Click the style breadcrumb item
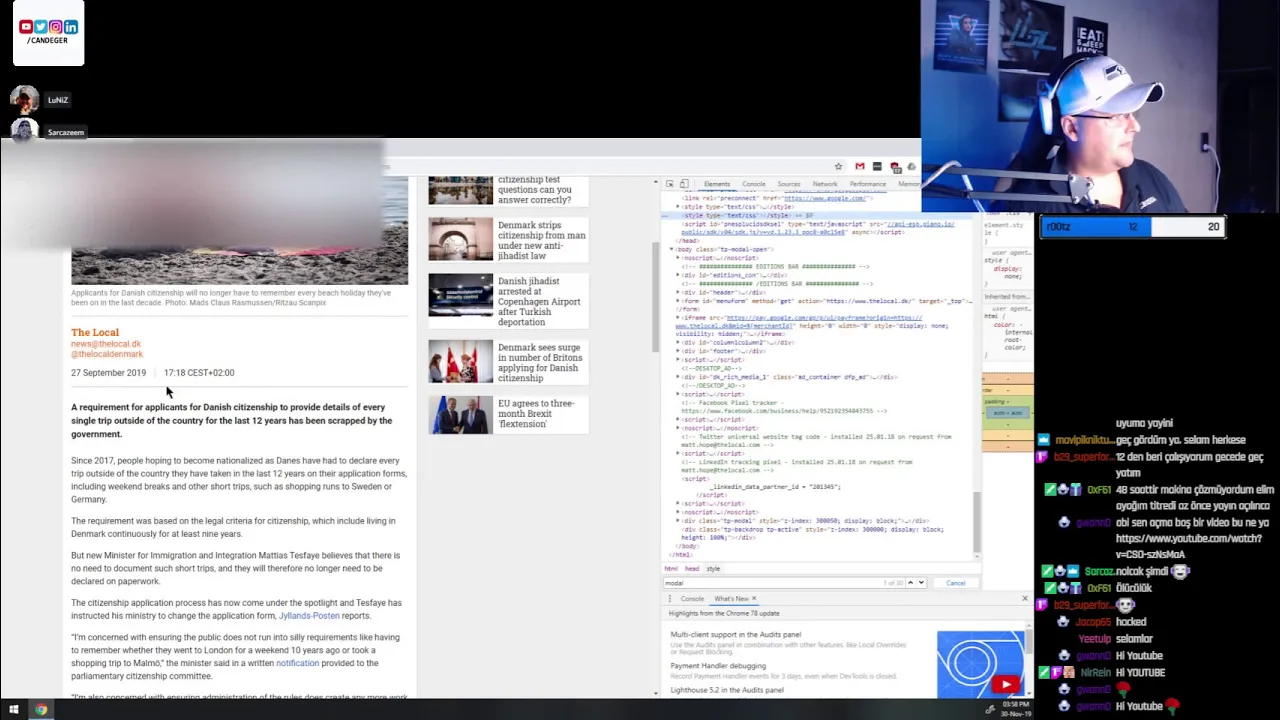The height and width of the screenshot is (720, 1280). pyautogui.click(x=713, y=568)
